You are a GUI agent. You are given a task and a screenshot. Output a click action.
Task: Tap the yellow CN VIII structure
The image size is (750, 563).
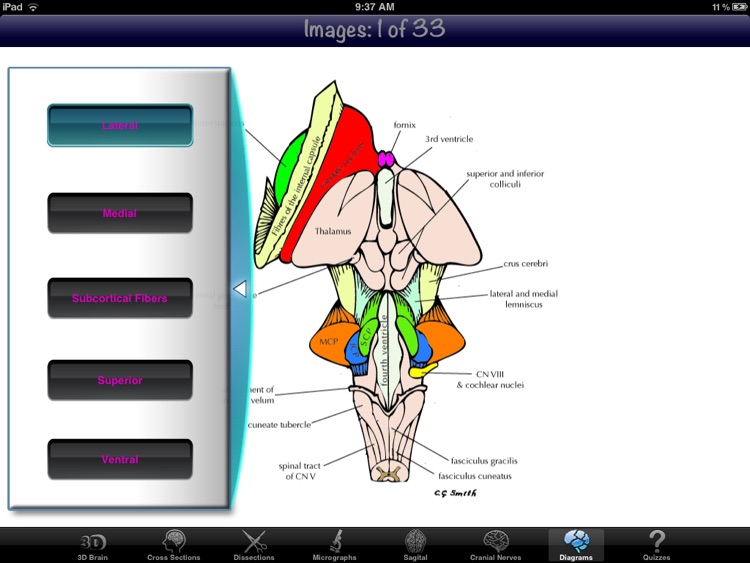(423, 370)
